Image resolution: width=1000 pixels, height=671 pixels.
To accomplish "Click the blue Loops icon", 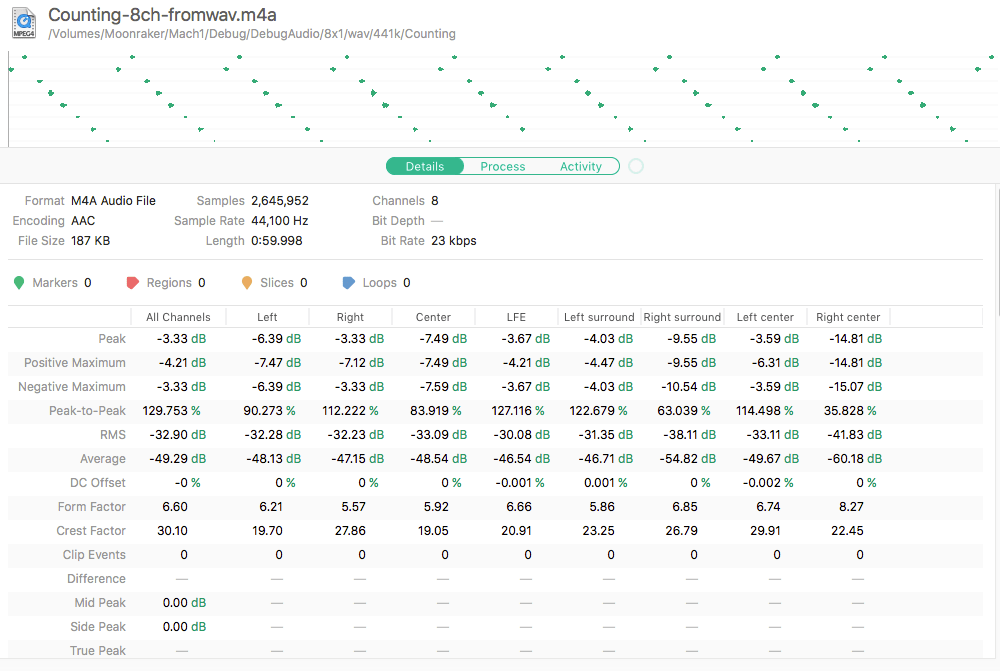I will (x=348, y=283).
